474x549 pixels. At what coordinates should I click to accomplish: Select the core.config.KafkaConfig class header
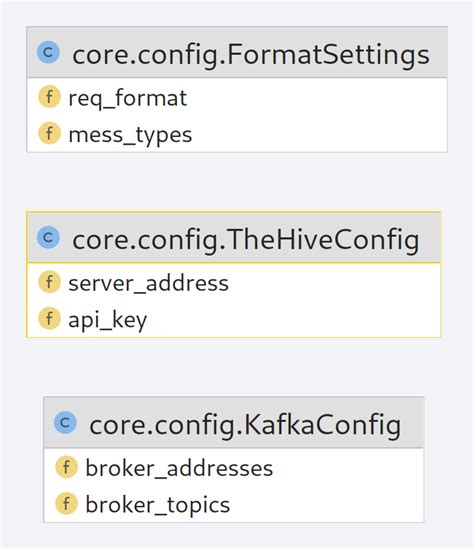[x=234, y=422]
